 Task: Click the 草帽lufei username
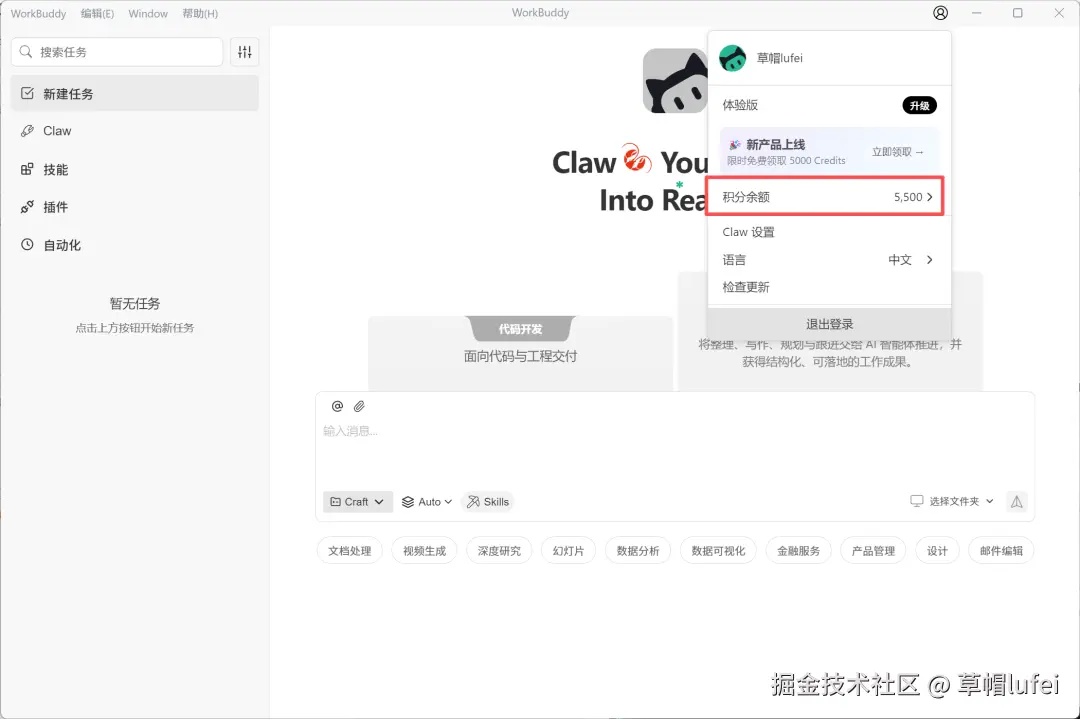pos(780,59)
